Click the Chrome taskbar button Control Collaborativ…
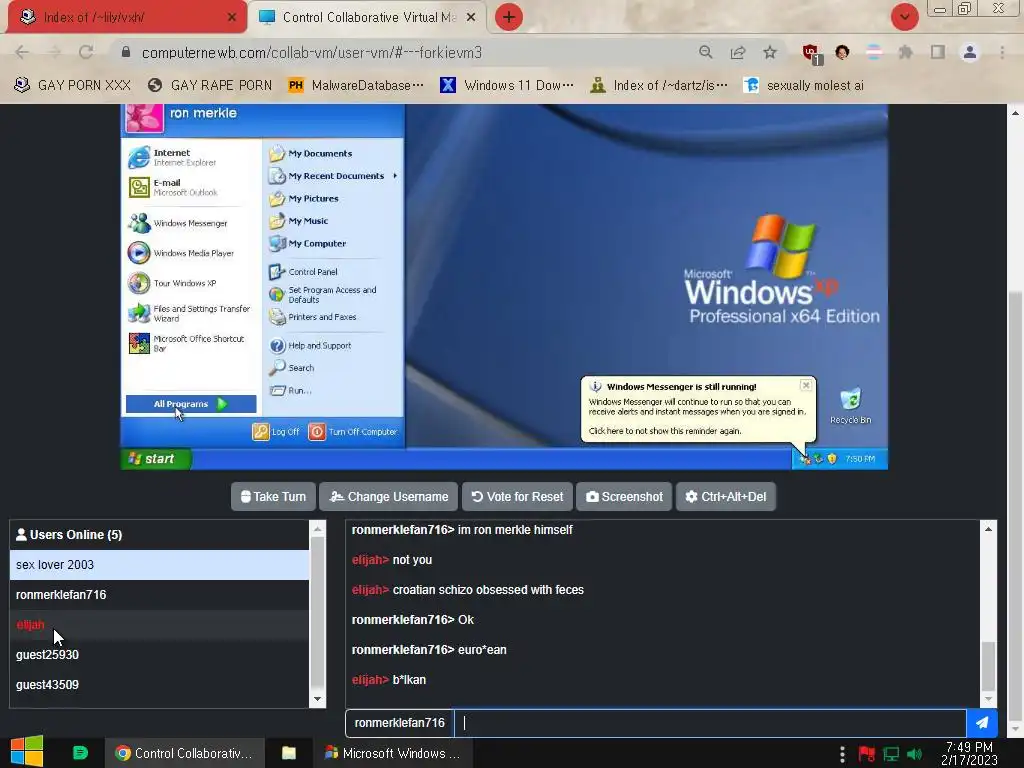Screen dimensions: 1024x768 (x=185, y=753)
